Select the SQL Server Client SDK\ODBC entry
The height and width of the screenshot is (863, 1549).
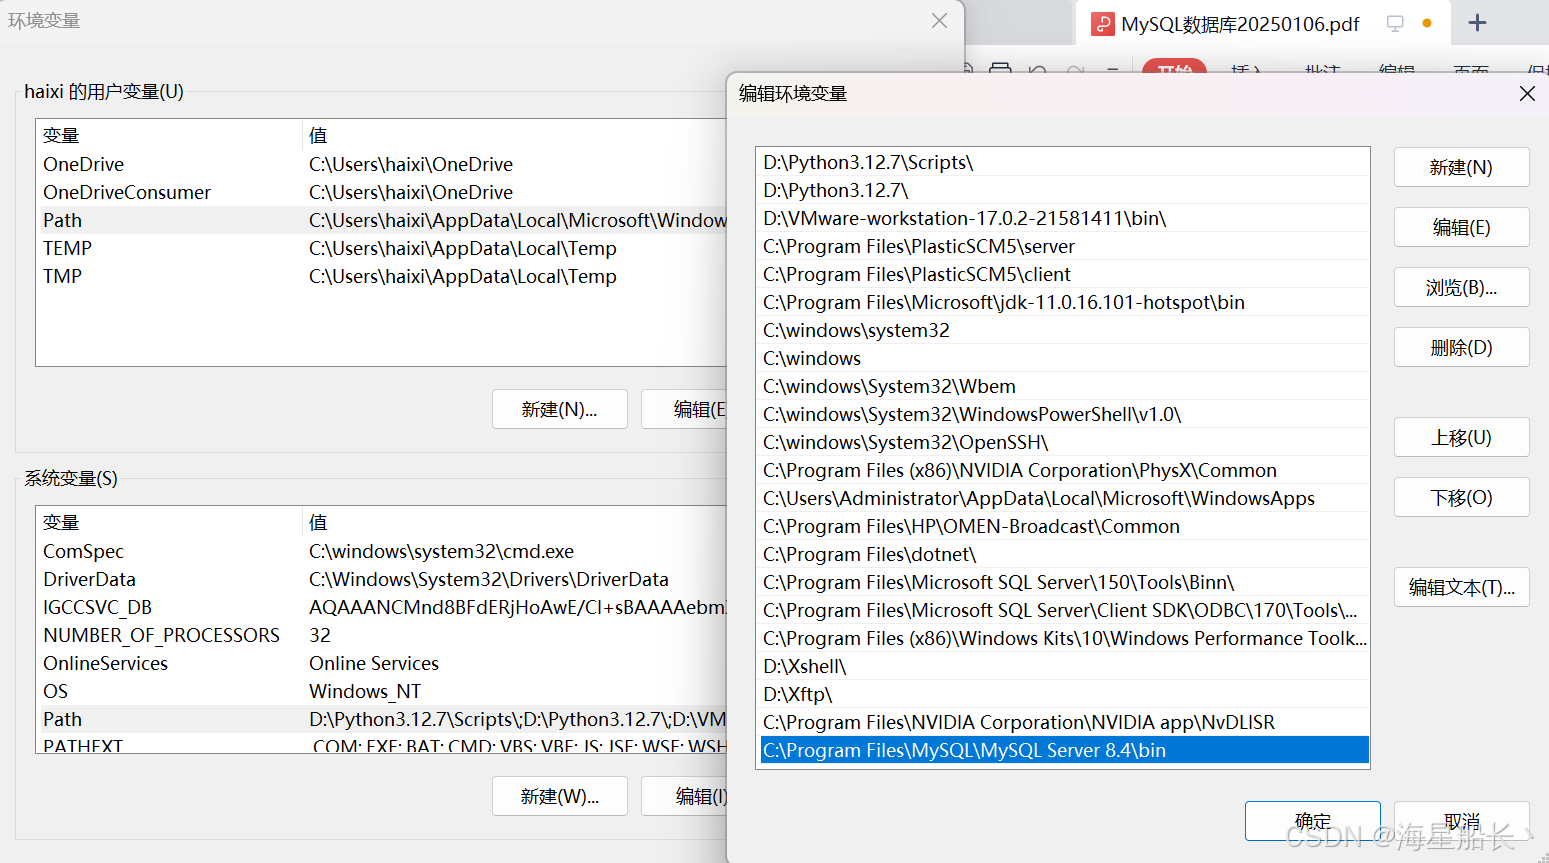[x=1064, y=610]
